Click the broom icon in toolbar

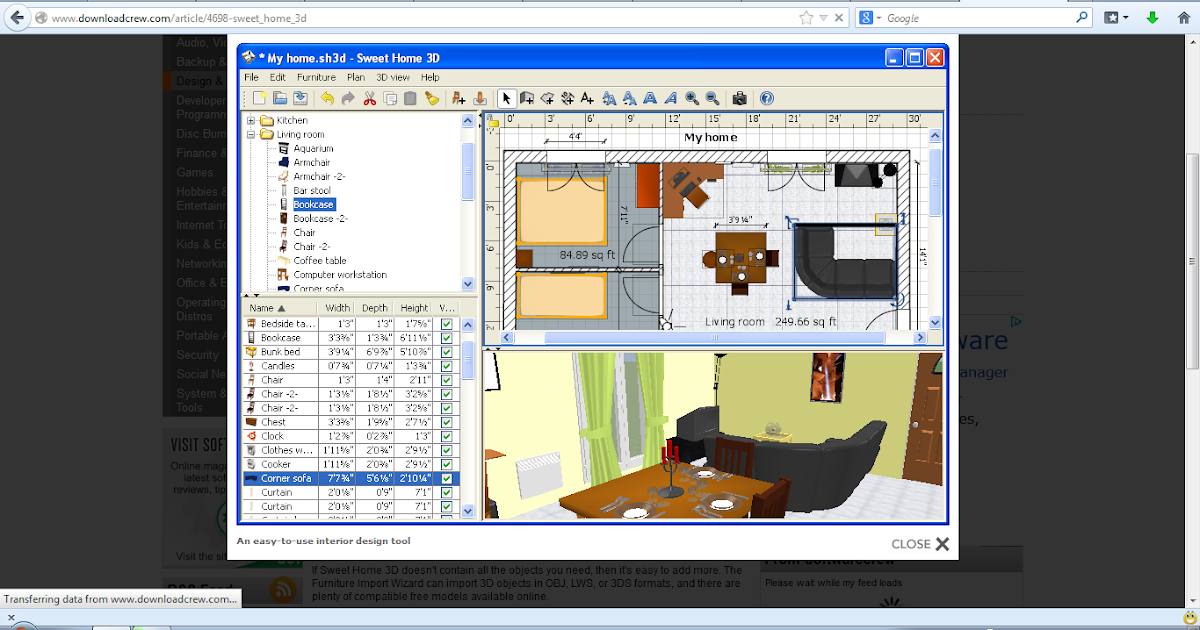(431, 98)
